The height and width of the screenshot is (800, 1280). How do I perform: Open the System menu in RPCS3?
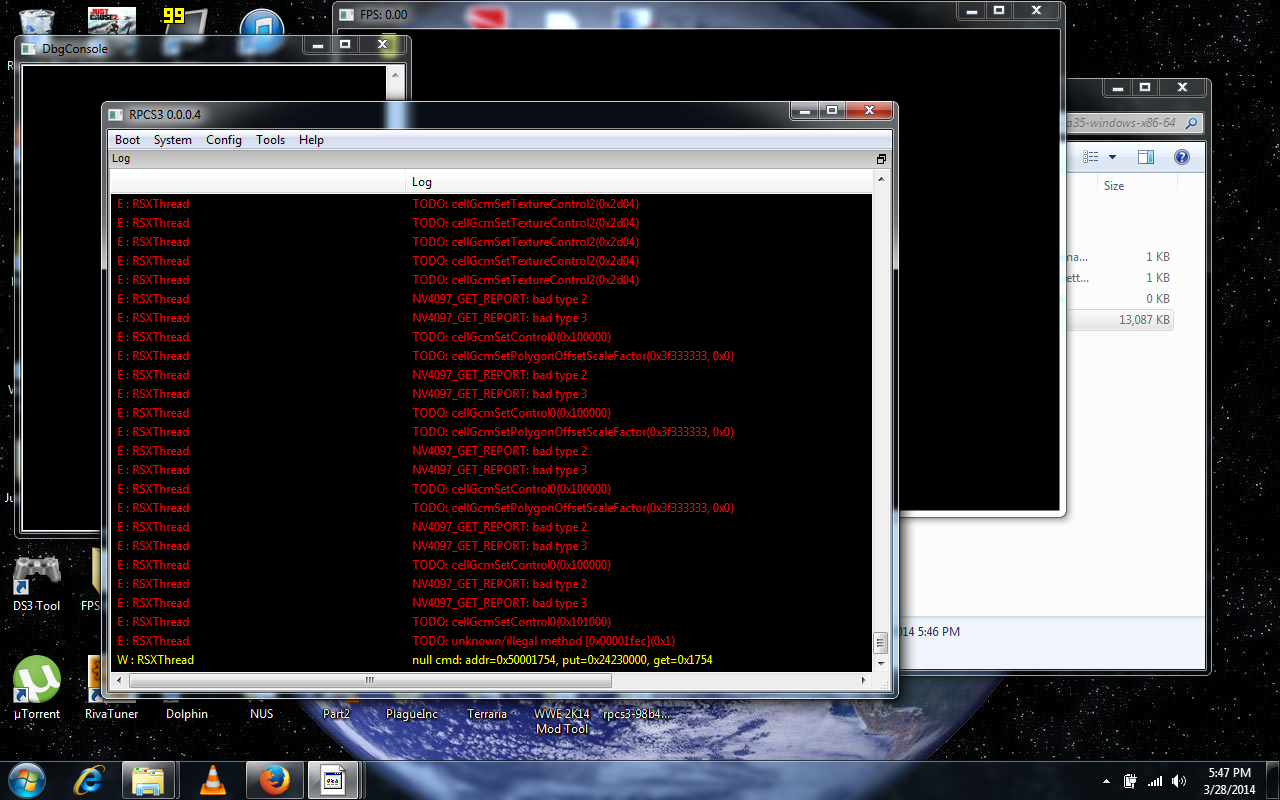point(173,140)
